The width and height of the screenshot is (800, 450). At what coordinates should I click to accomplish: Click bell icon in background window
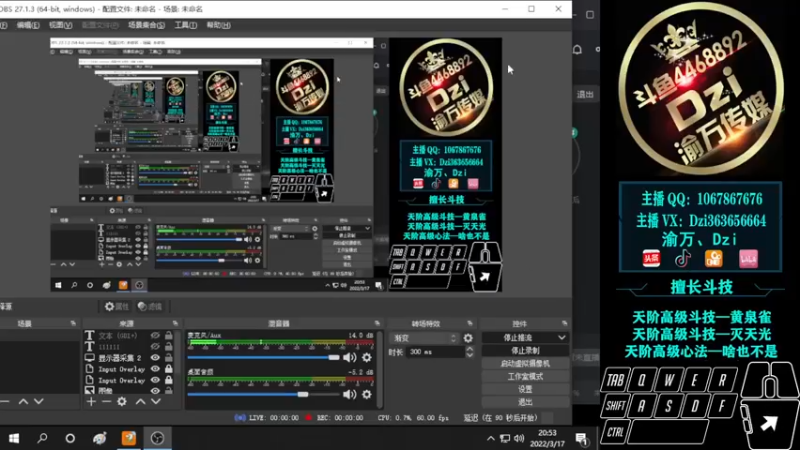[x=578, y=49]
